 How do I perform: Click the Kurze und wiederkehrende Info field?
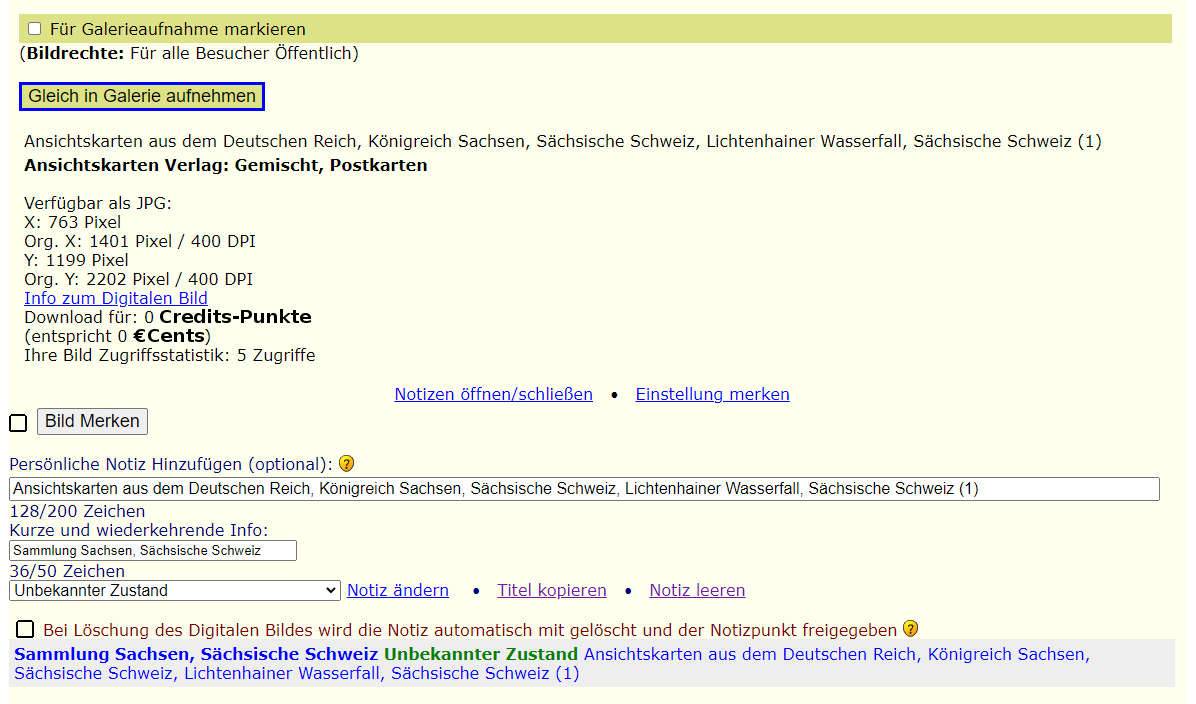point(153,551)
